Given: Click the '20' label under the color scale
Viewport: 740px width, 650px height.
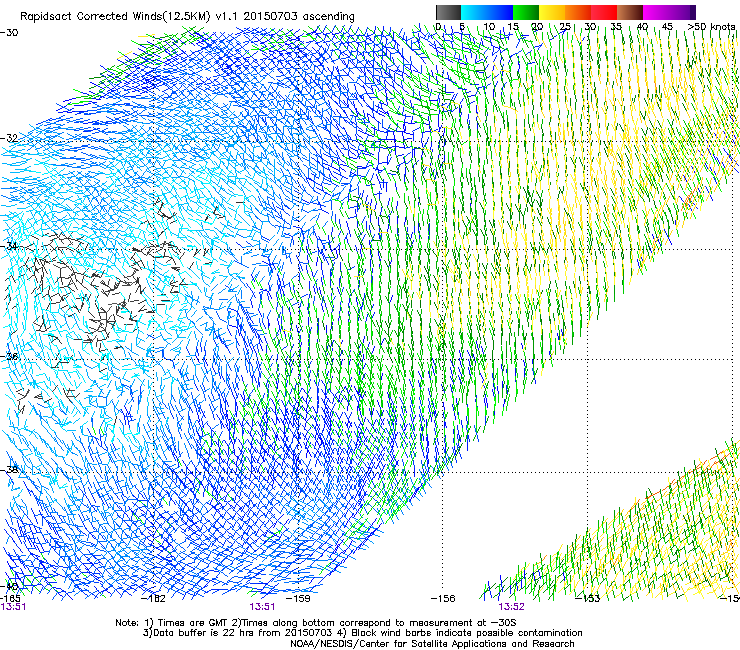Looking at the screenshot, I should (538, 26).
